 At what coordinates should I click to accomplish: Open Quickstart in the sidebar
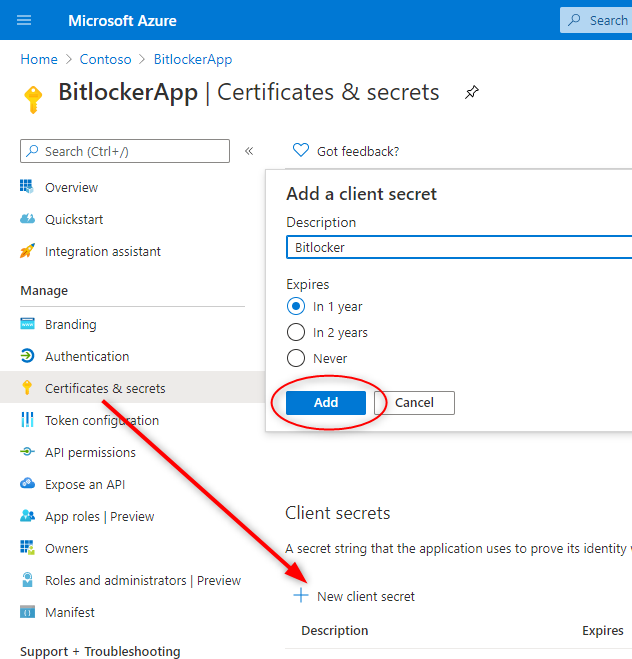[x=74, y=219]
